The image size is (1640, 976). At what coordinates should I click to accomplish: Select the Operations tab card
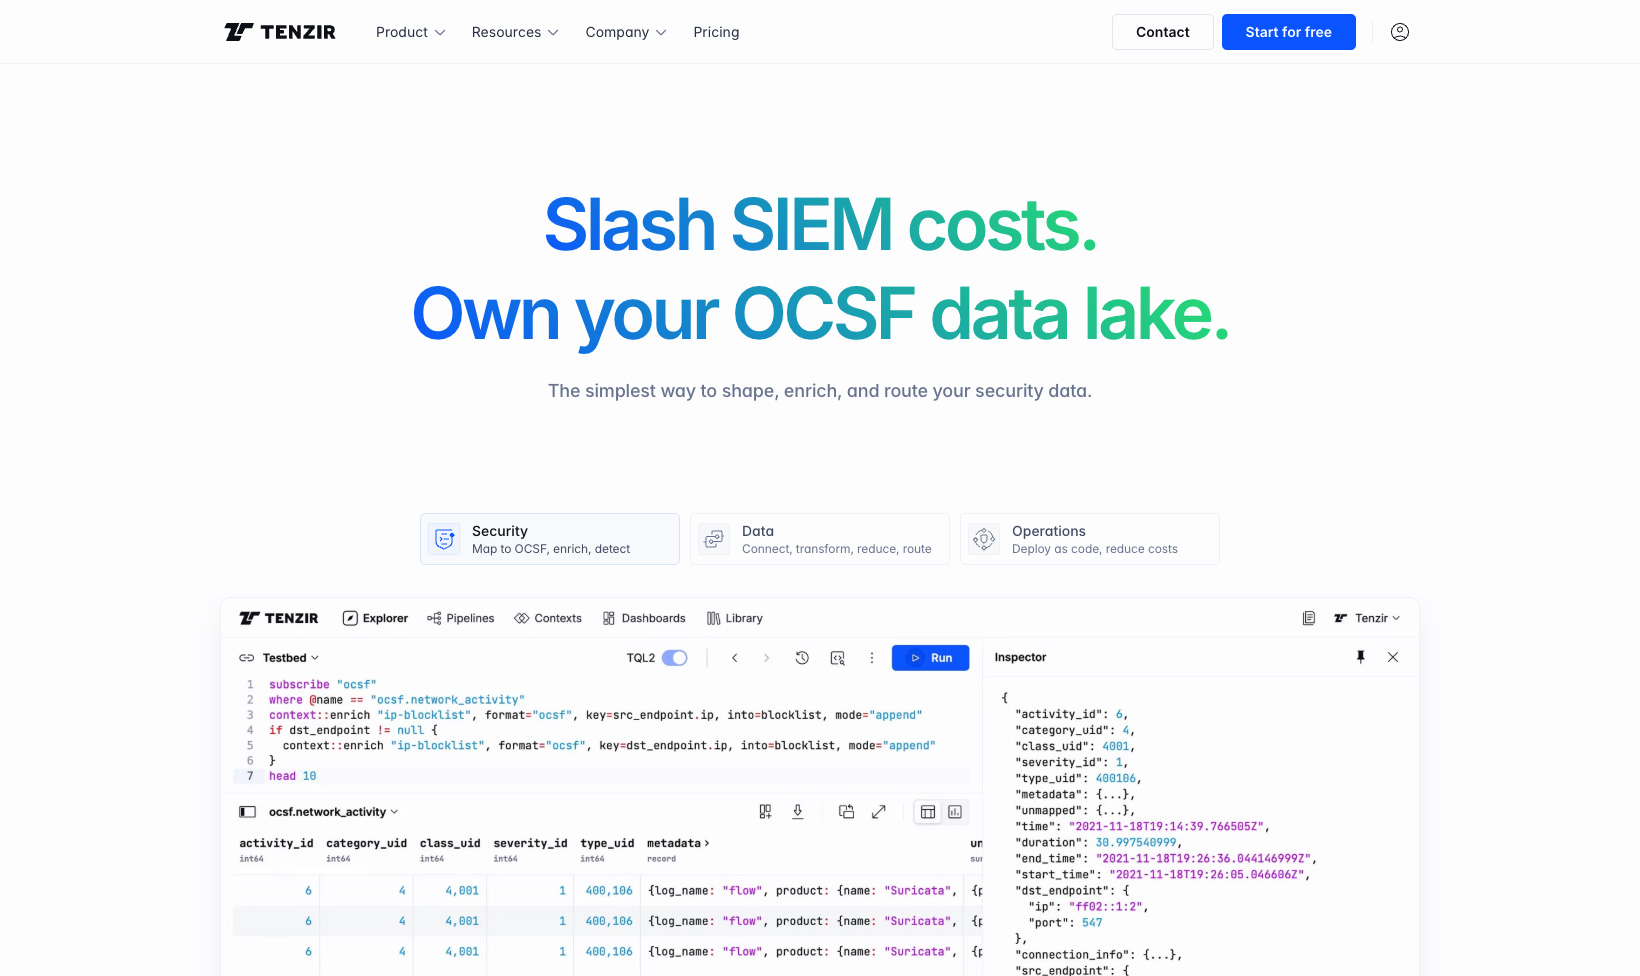[1090, 539]
